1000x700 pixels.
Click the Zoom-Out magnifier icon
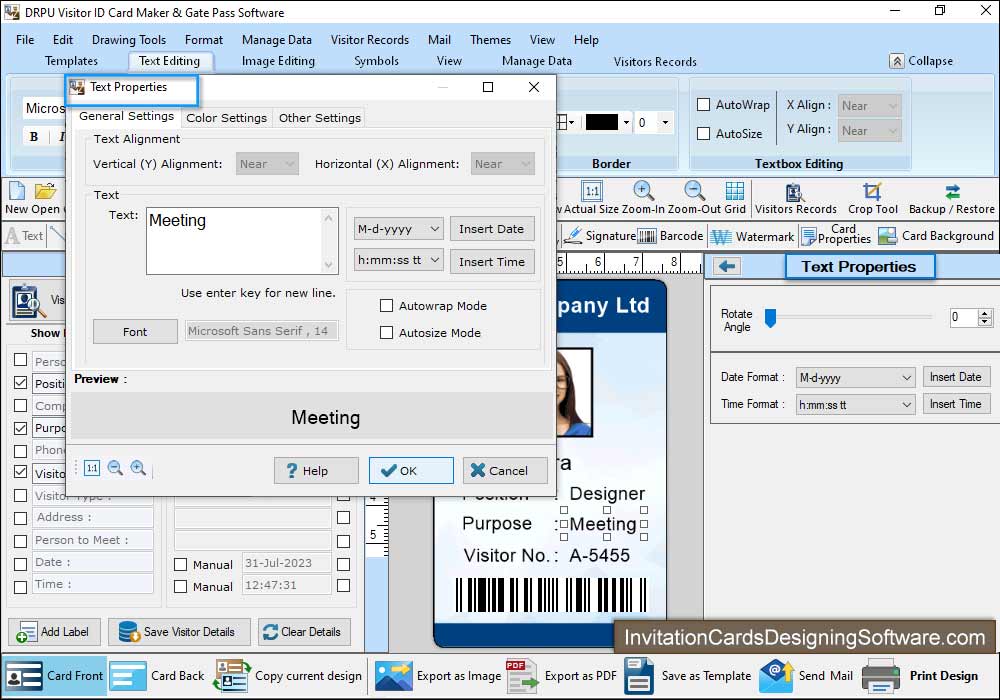pos(694,191)
